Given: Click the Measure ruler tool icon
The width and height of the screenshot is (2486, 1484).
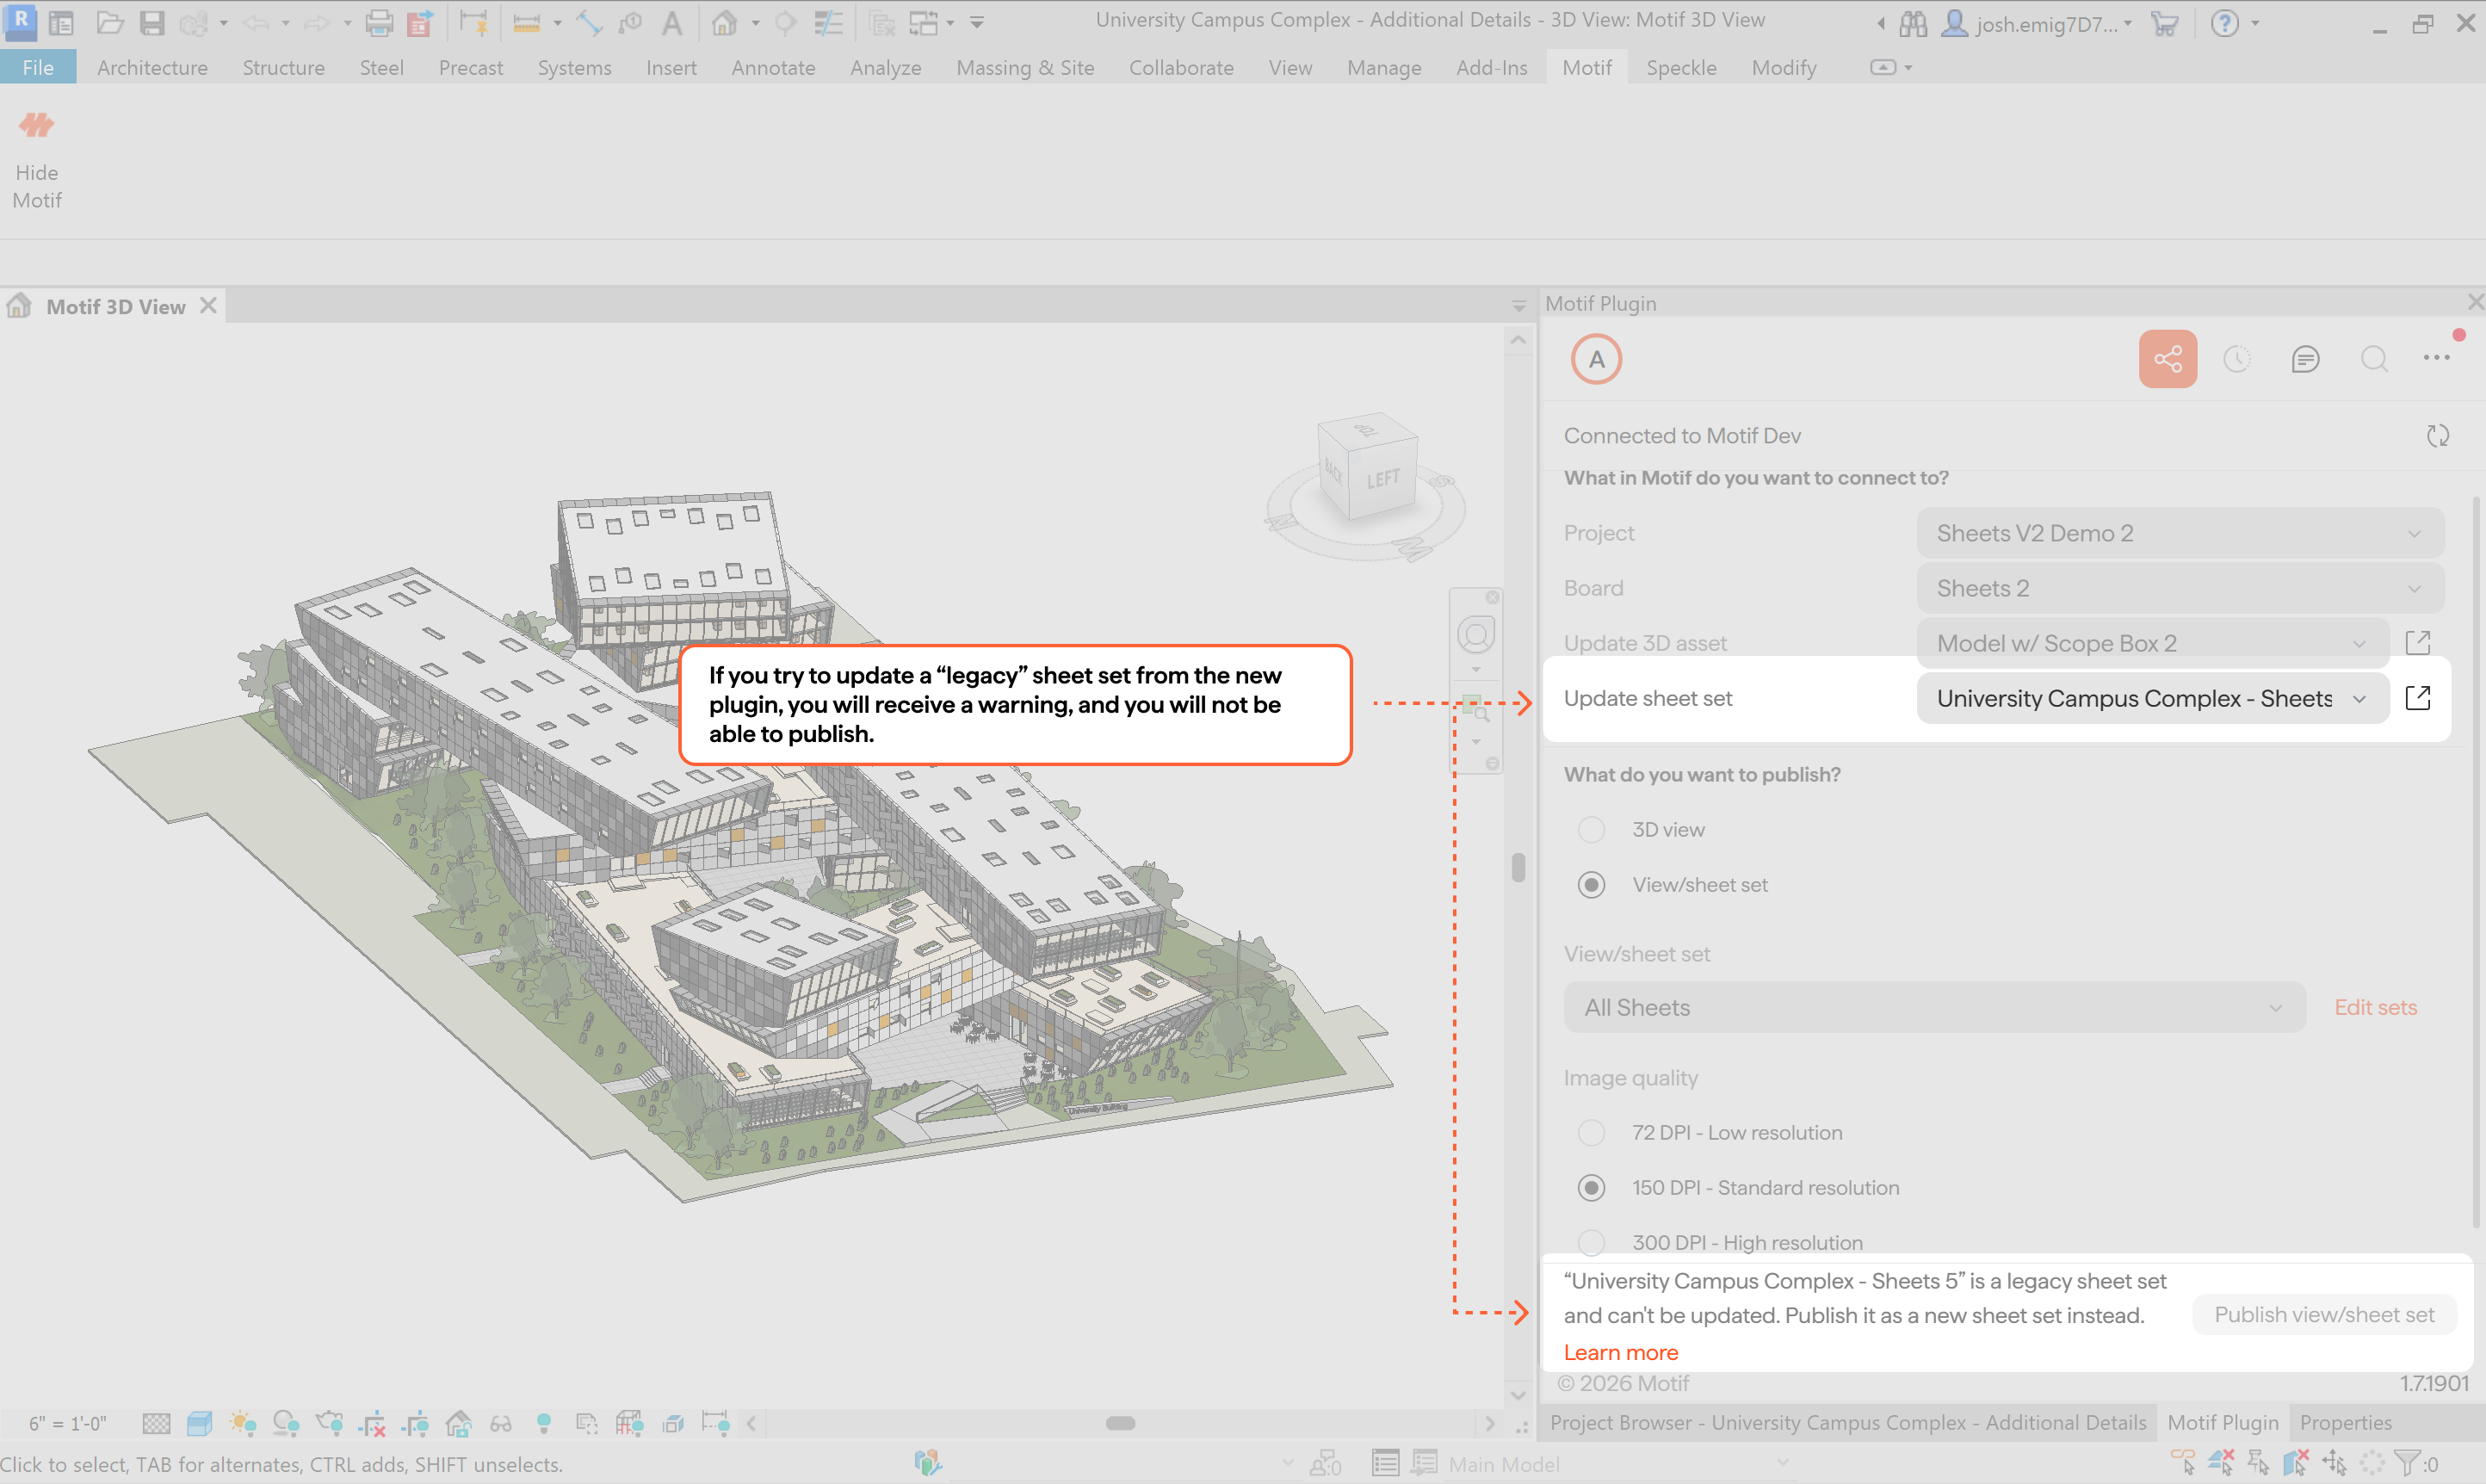Looking at the screenshot, I should click(526, 22).
